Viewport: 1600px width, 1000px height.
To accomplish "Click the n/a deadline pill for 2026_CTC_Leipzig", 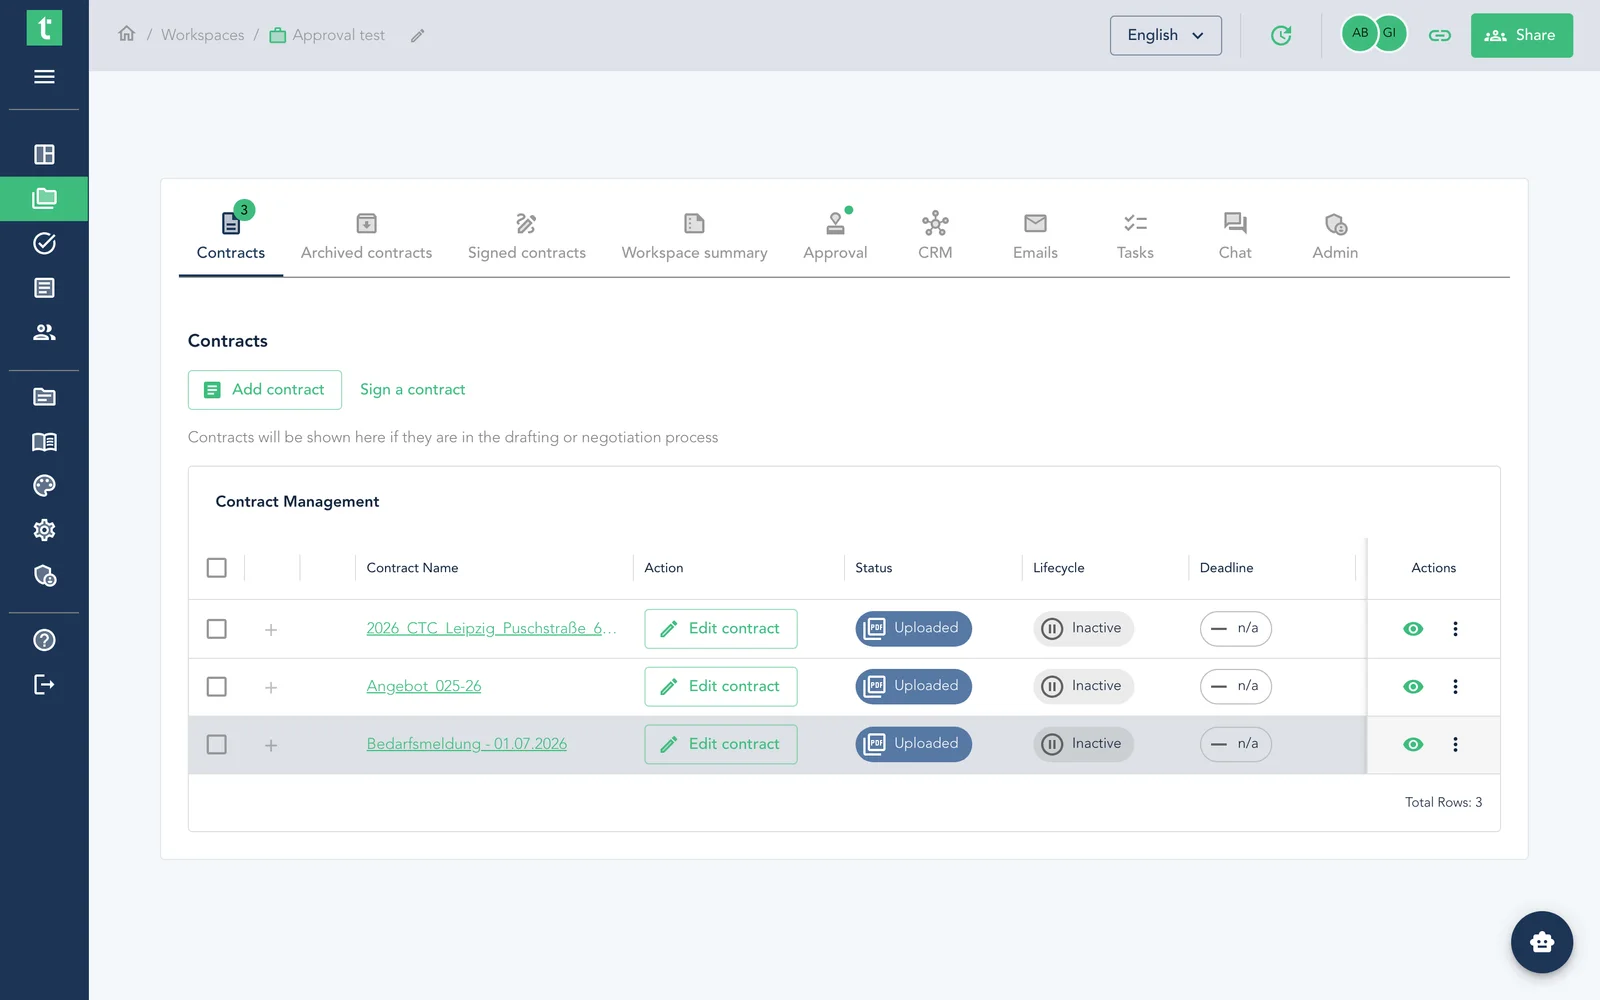I will click(1235, 629).
